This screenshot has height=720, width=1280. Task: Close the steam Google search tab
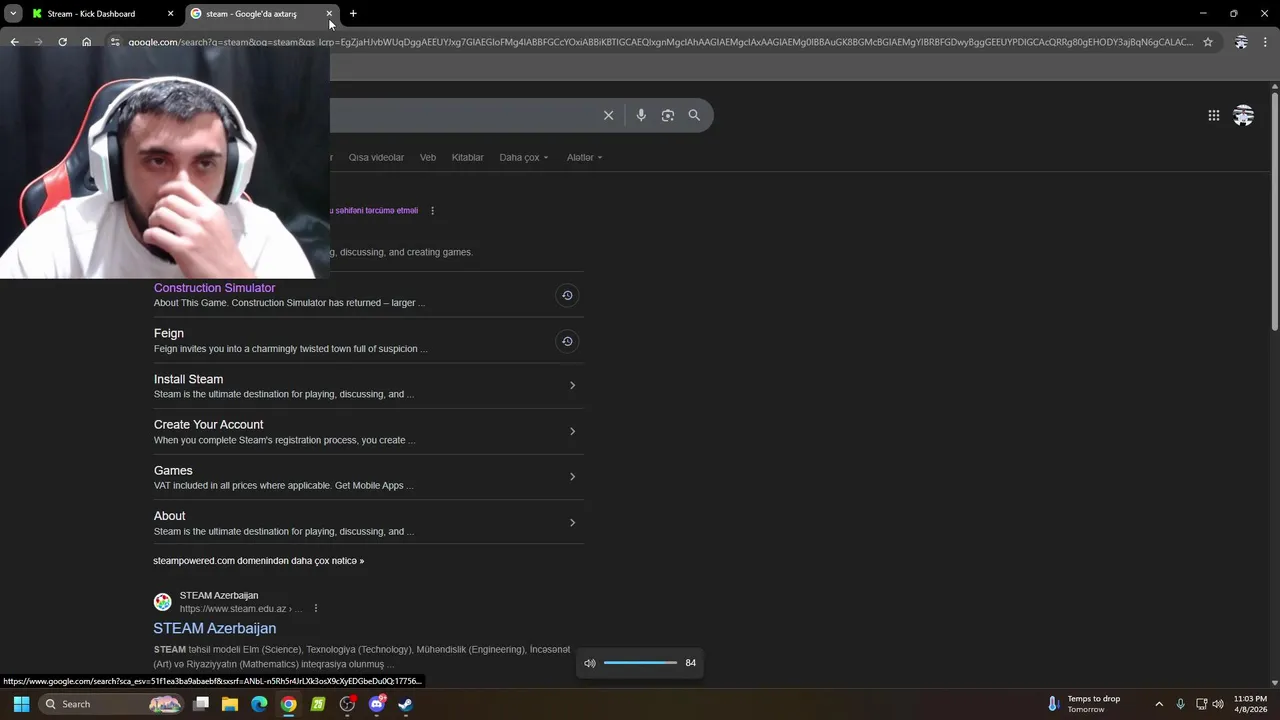[x=329, y=14]
